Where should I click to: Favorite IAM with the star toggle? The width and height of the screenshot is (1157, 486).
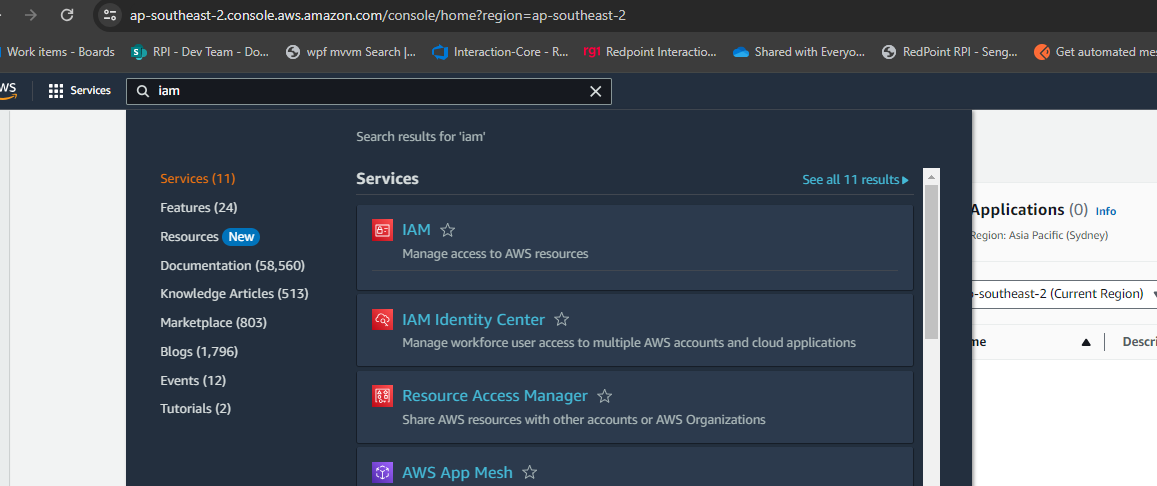[x=448, y=230]
